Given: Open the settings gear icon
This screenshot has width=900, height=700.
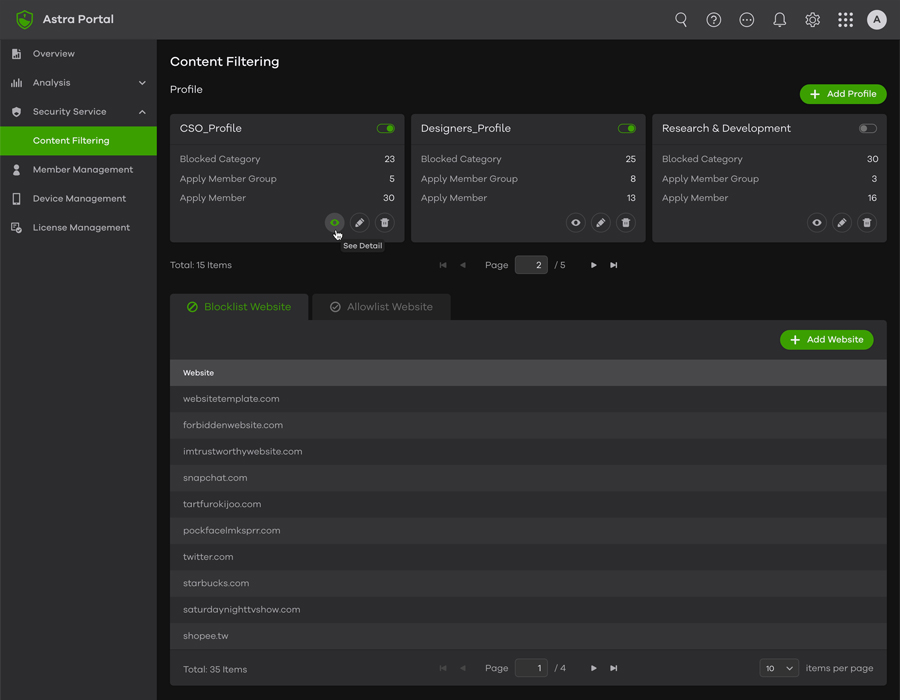Looking at the screenshot, I should [813, 20].
